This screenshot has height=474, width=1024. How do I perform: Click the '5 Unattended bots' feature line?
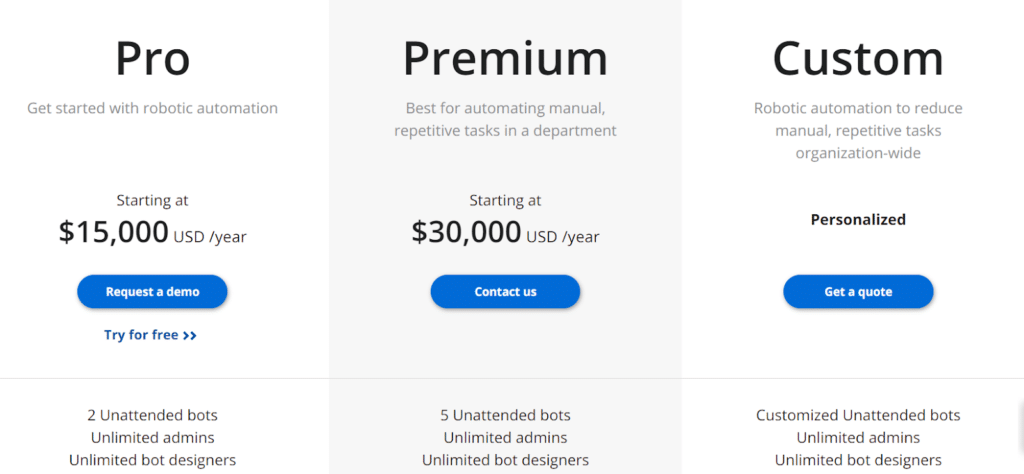(x=505, y=415)
